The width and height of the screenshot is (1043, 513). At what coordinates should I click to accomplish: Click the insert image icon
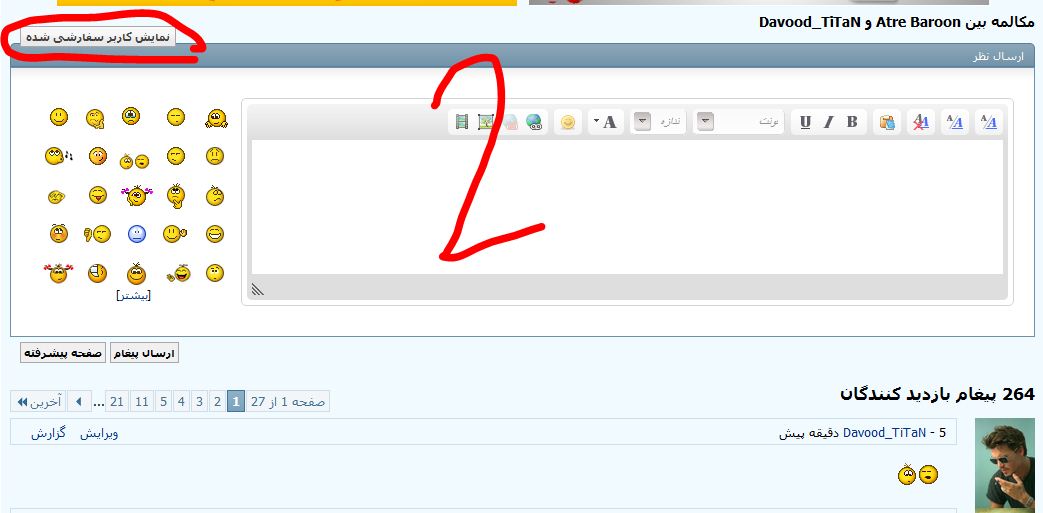pyautogui.click(x=486, y=122)
